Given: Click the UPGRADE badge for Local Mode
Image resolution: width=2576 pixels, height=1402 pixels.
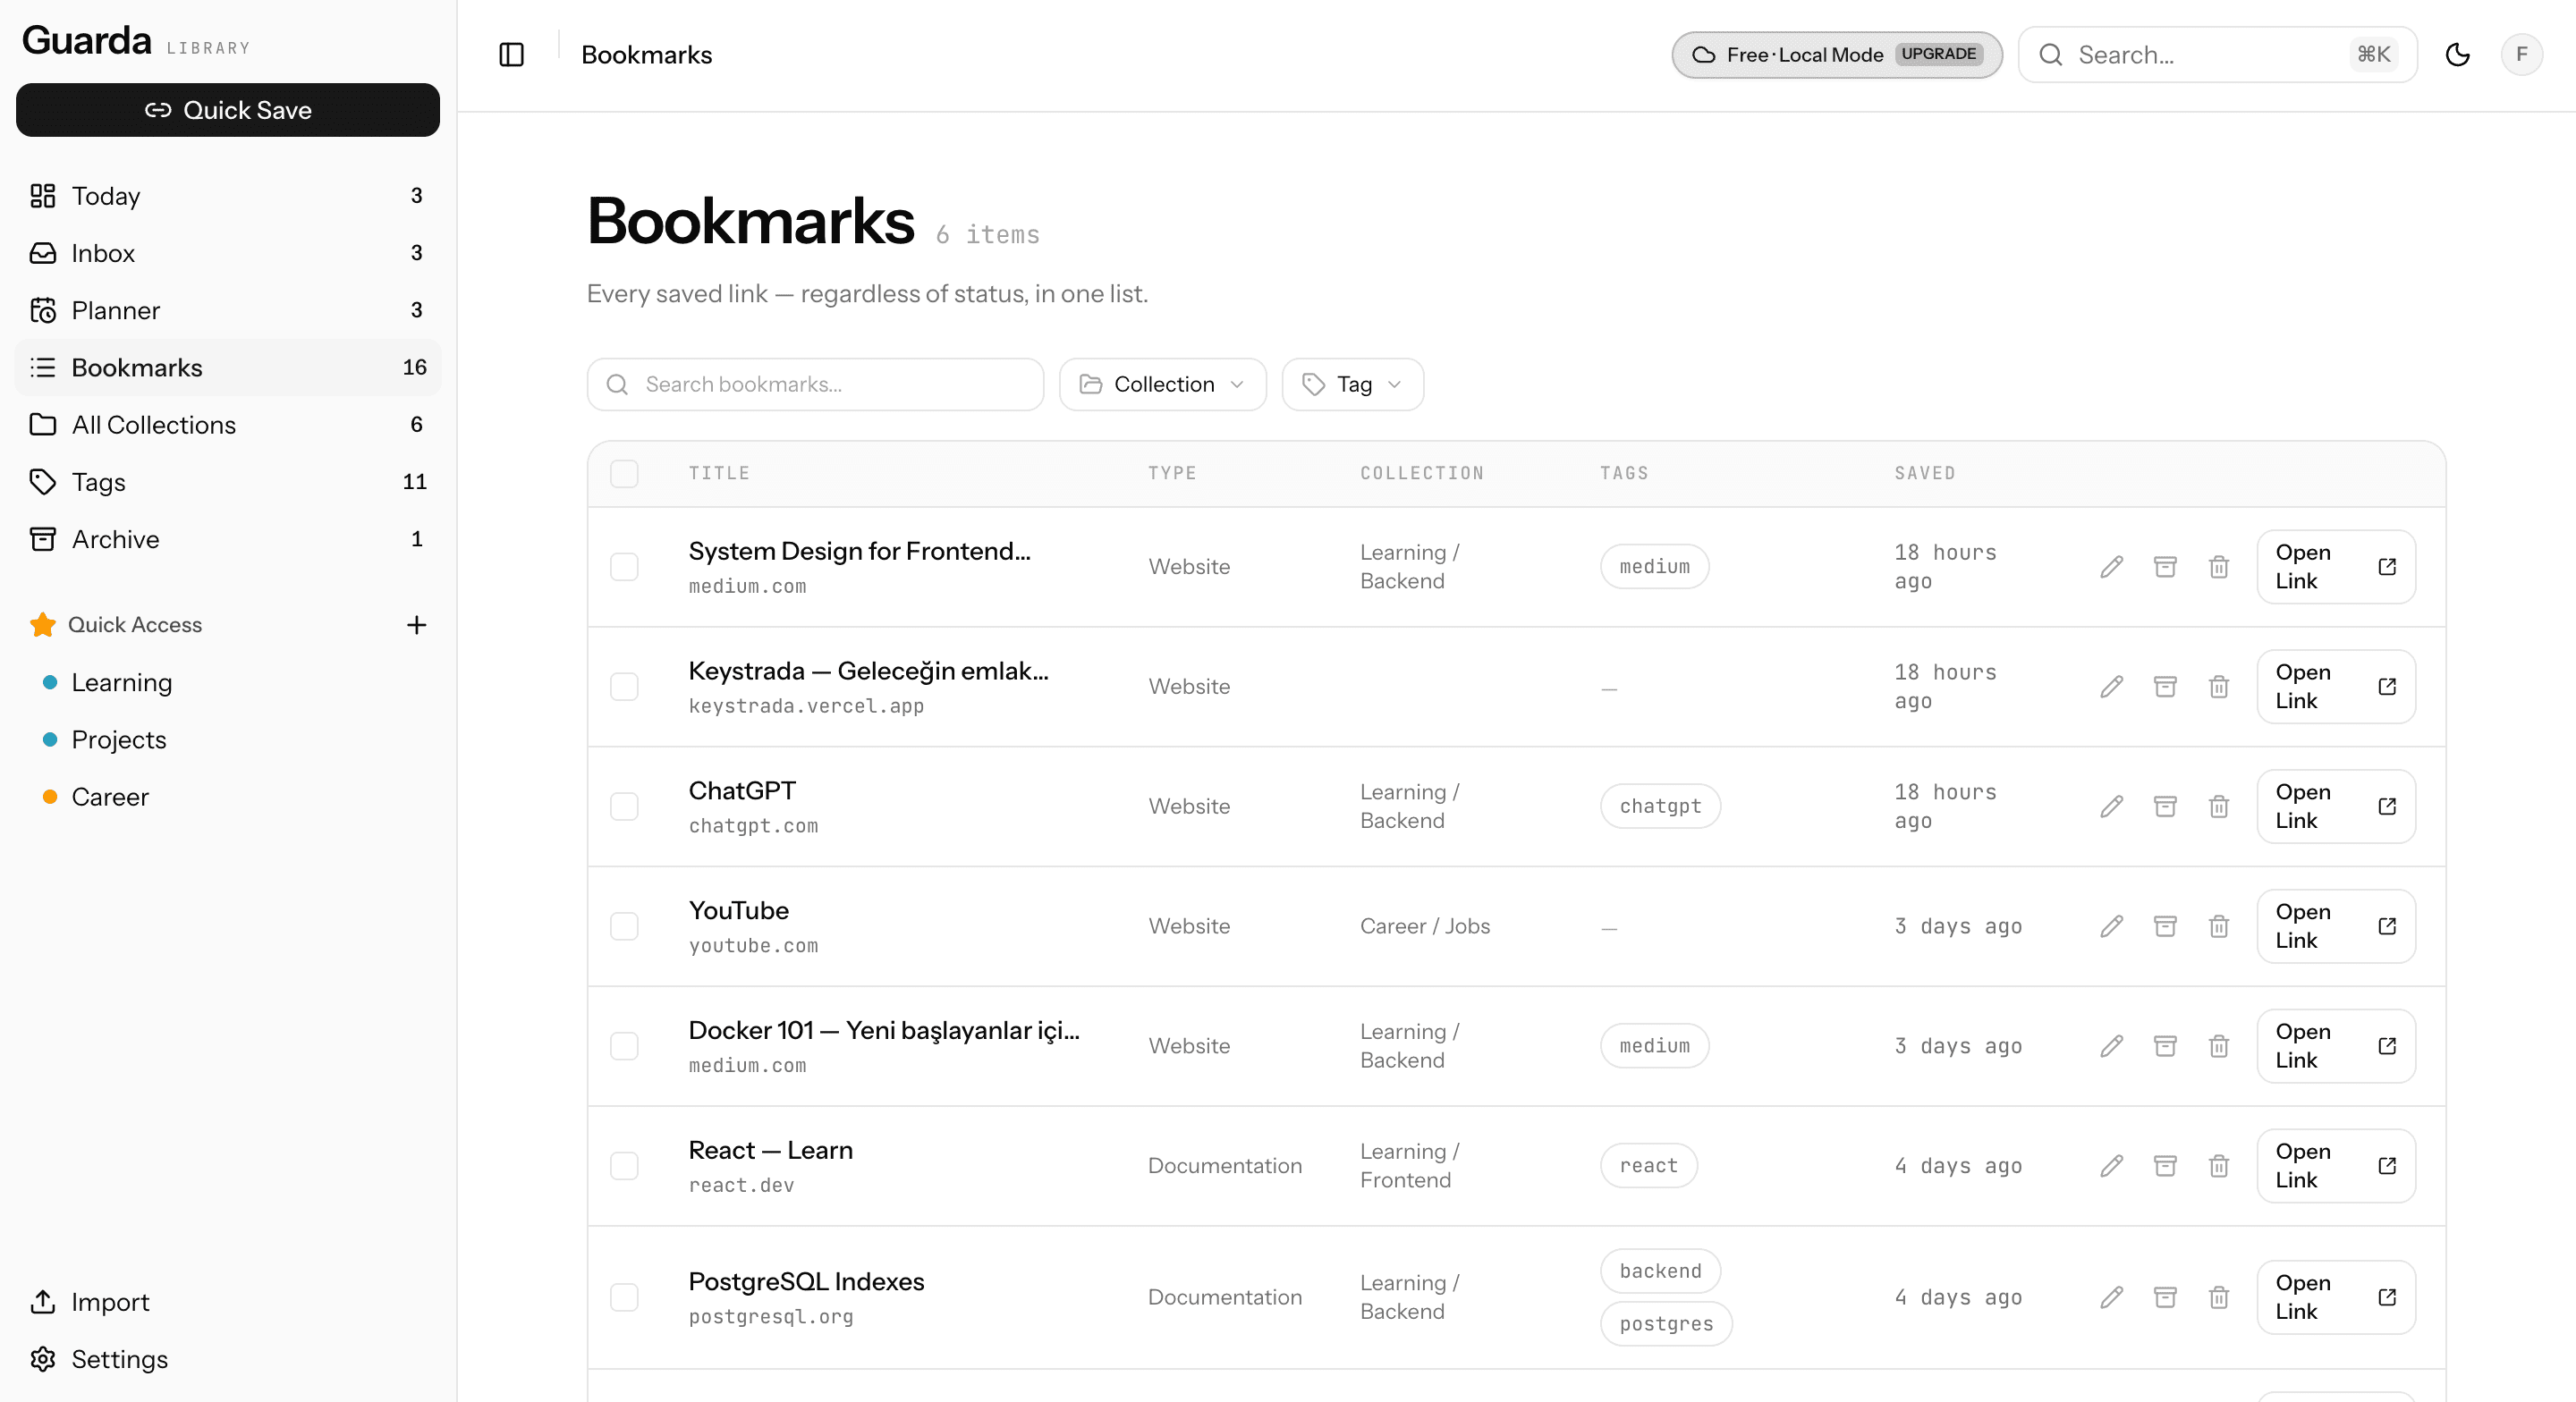Looking at the screenshot, I should [1938, 55].
